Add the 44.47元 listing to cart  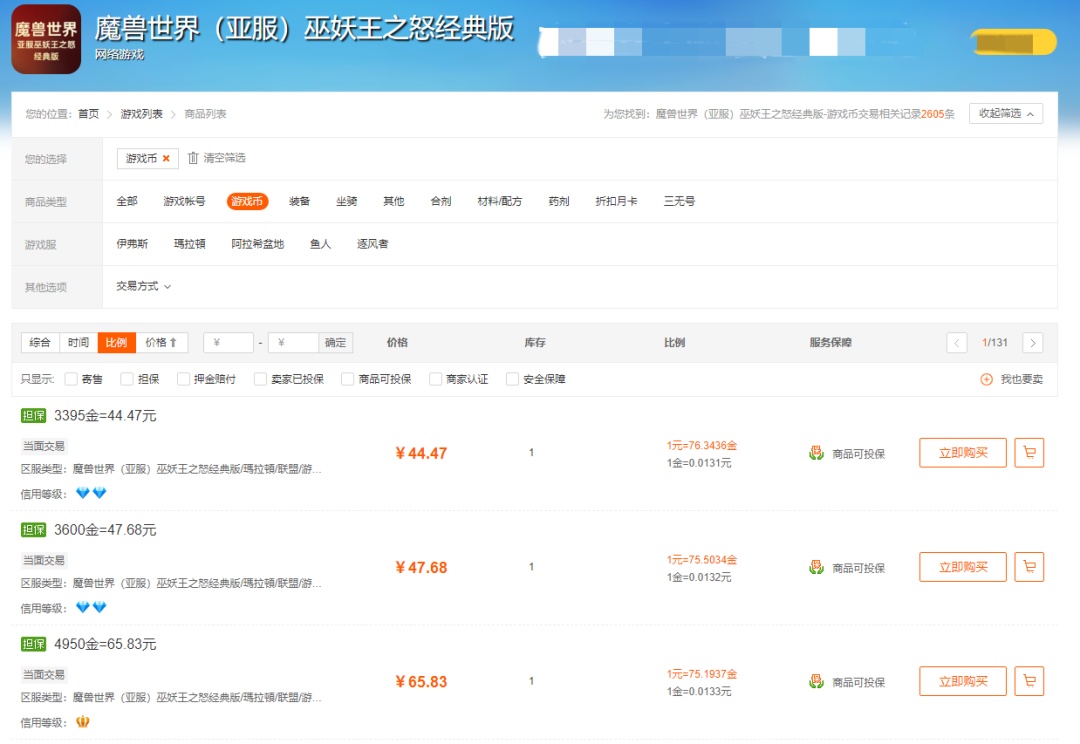1029,453
